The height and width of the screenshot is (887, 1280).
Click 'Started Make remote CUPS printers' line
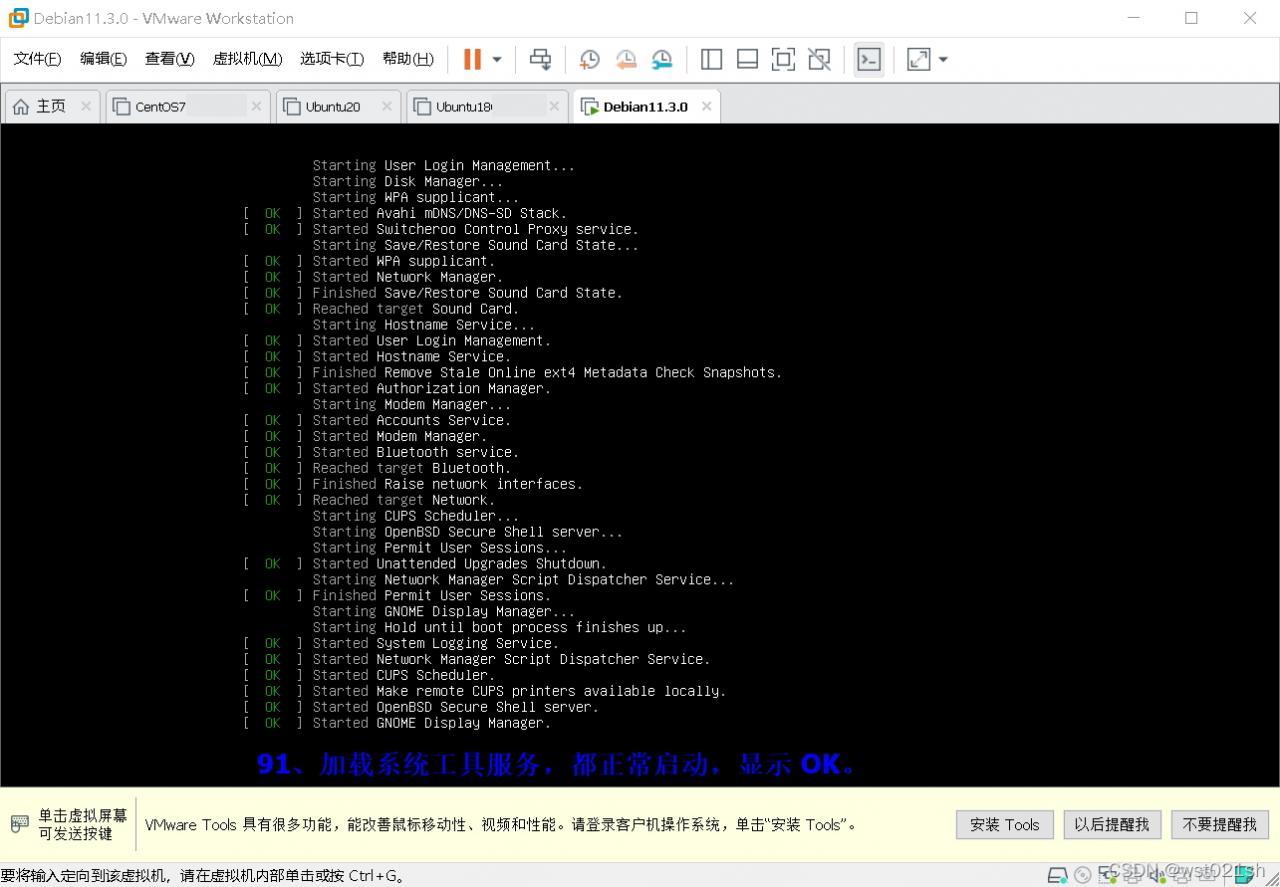pos(520,691)
